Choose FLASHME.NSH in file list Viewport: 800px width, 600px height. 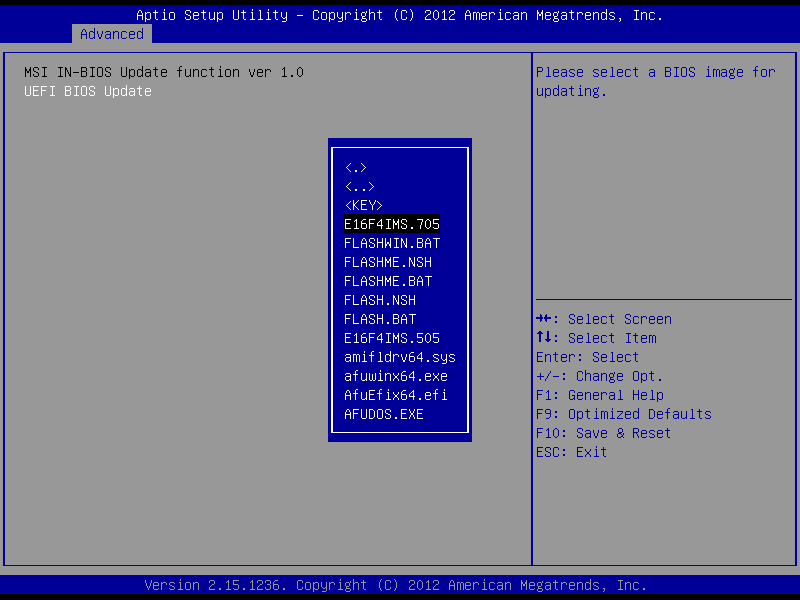pyautogui.click(x=388, y=262)
